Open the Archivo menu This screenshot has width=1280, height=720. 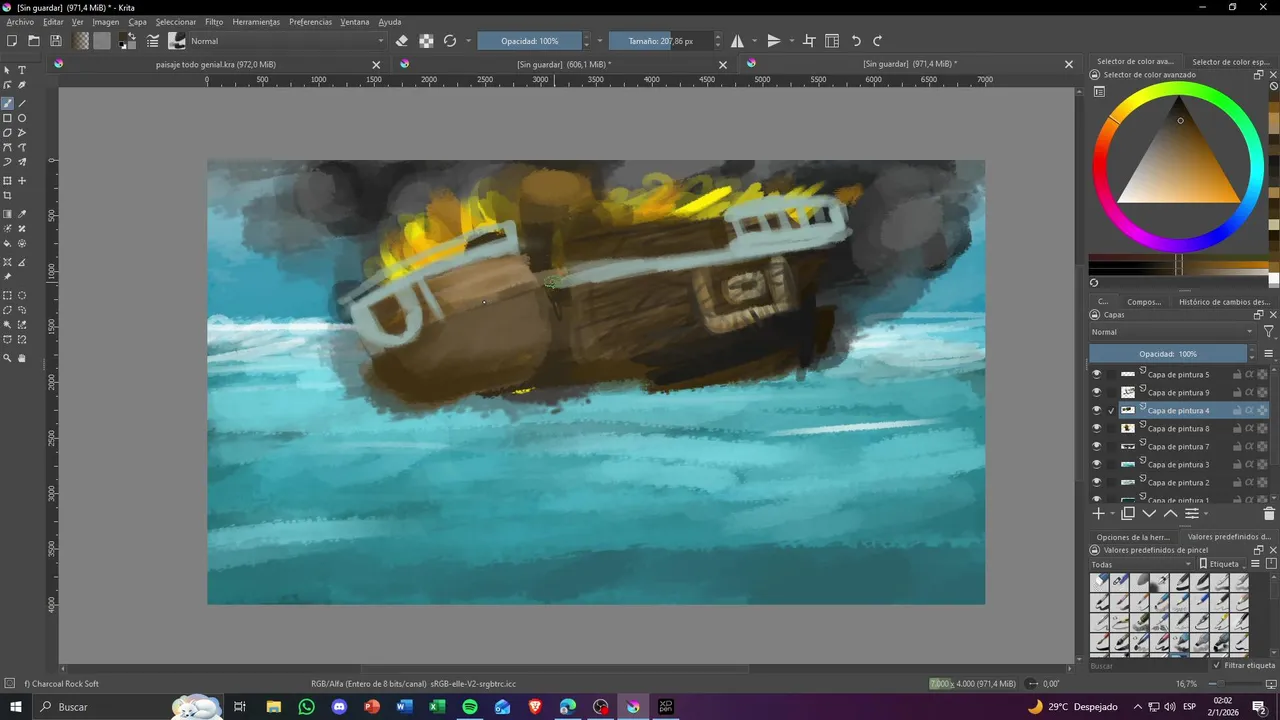20,22
